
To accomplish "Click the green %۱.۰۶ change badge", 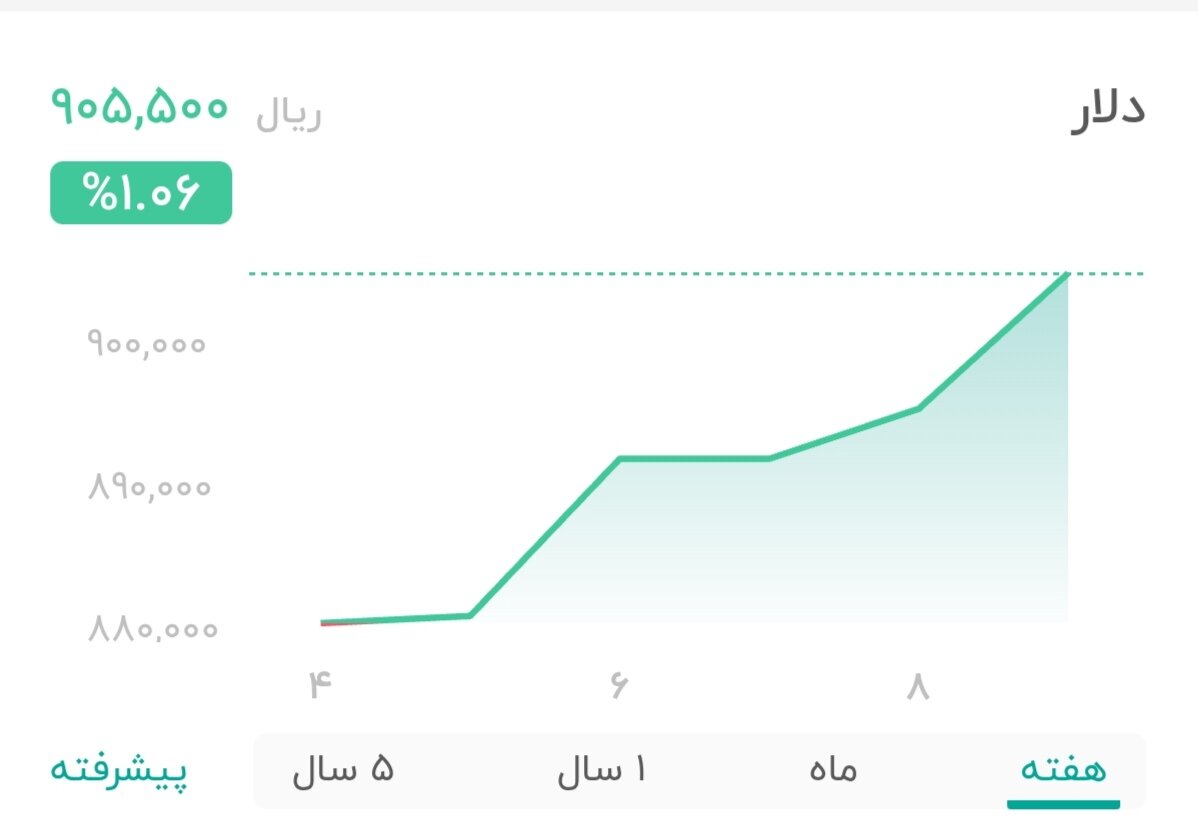I will (139, 190).
